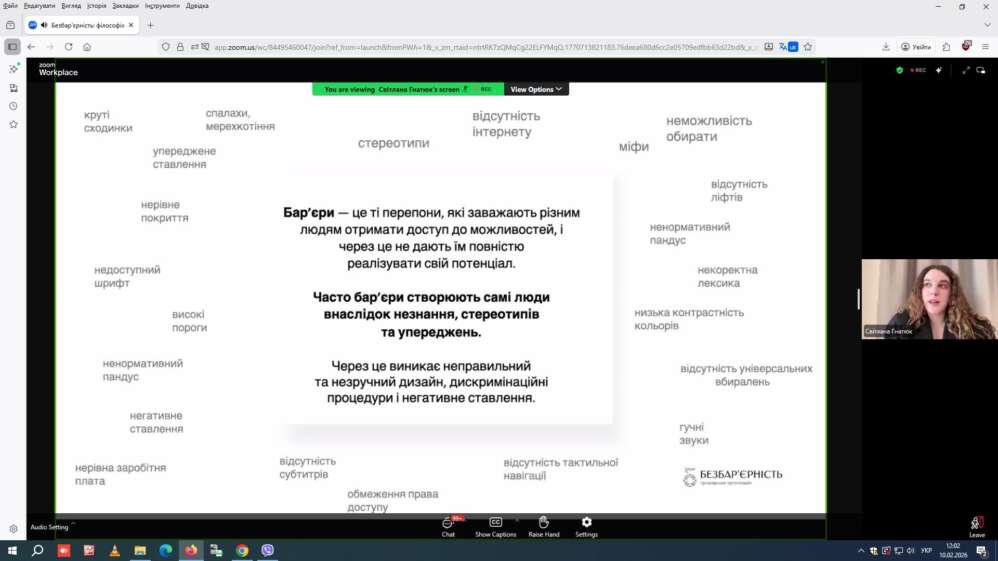Show hidden system tray icons
Screen dimensions: 998x561
pyautogui.click(x=860, y=551)
